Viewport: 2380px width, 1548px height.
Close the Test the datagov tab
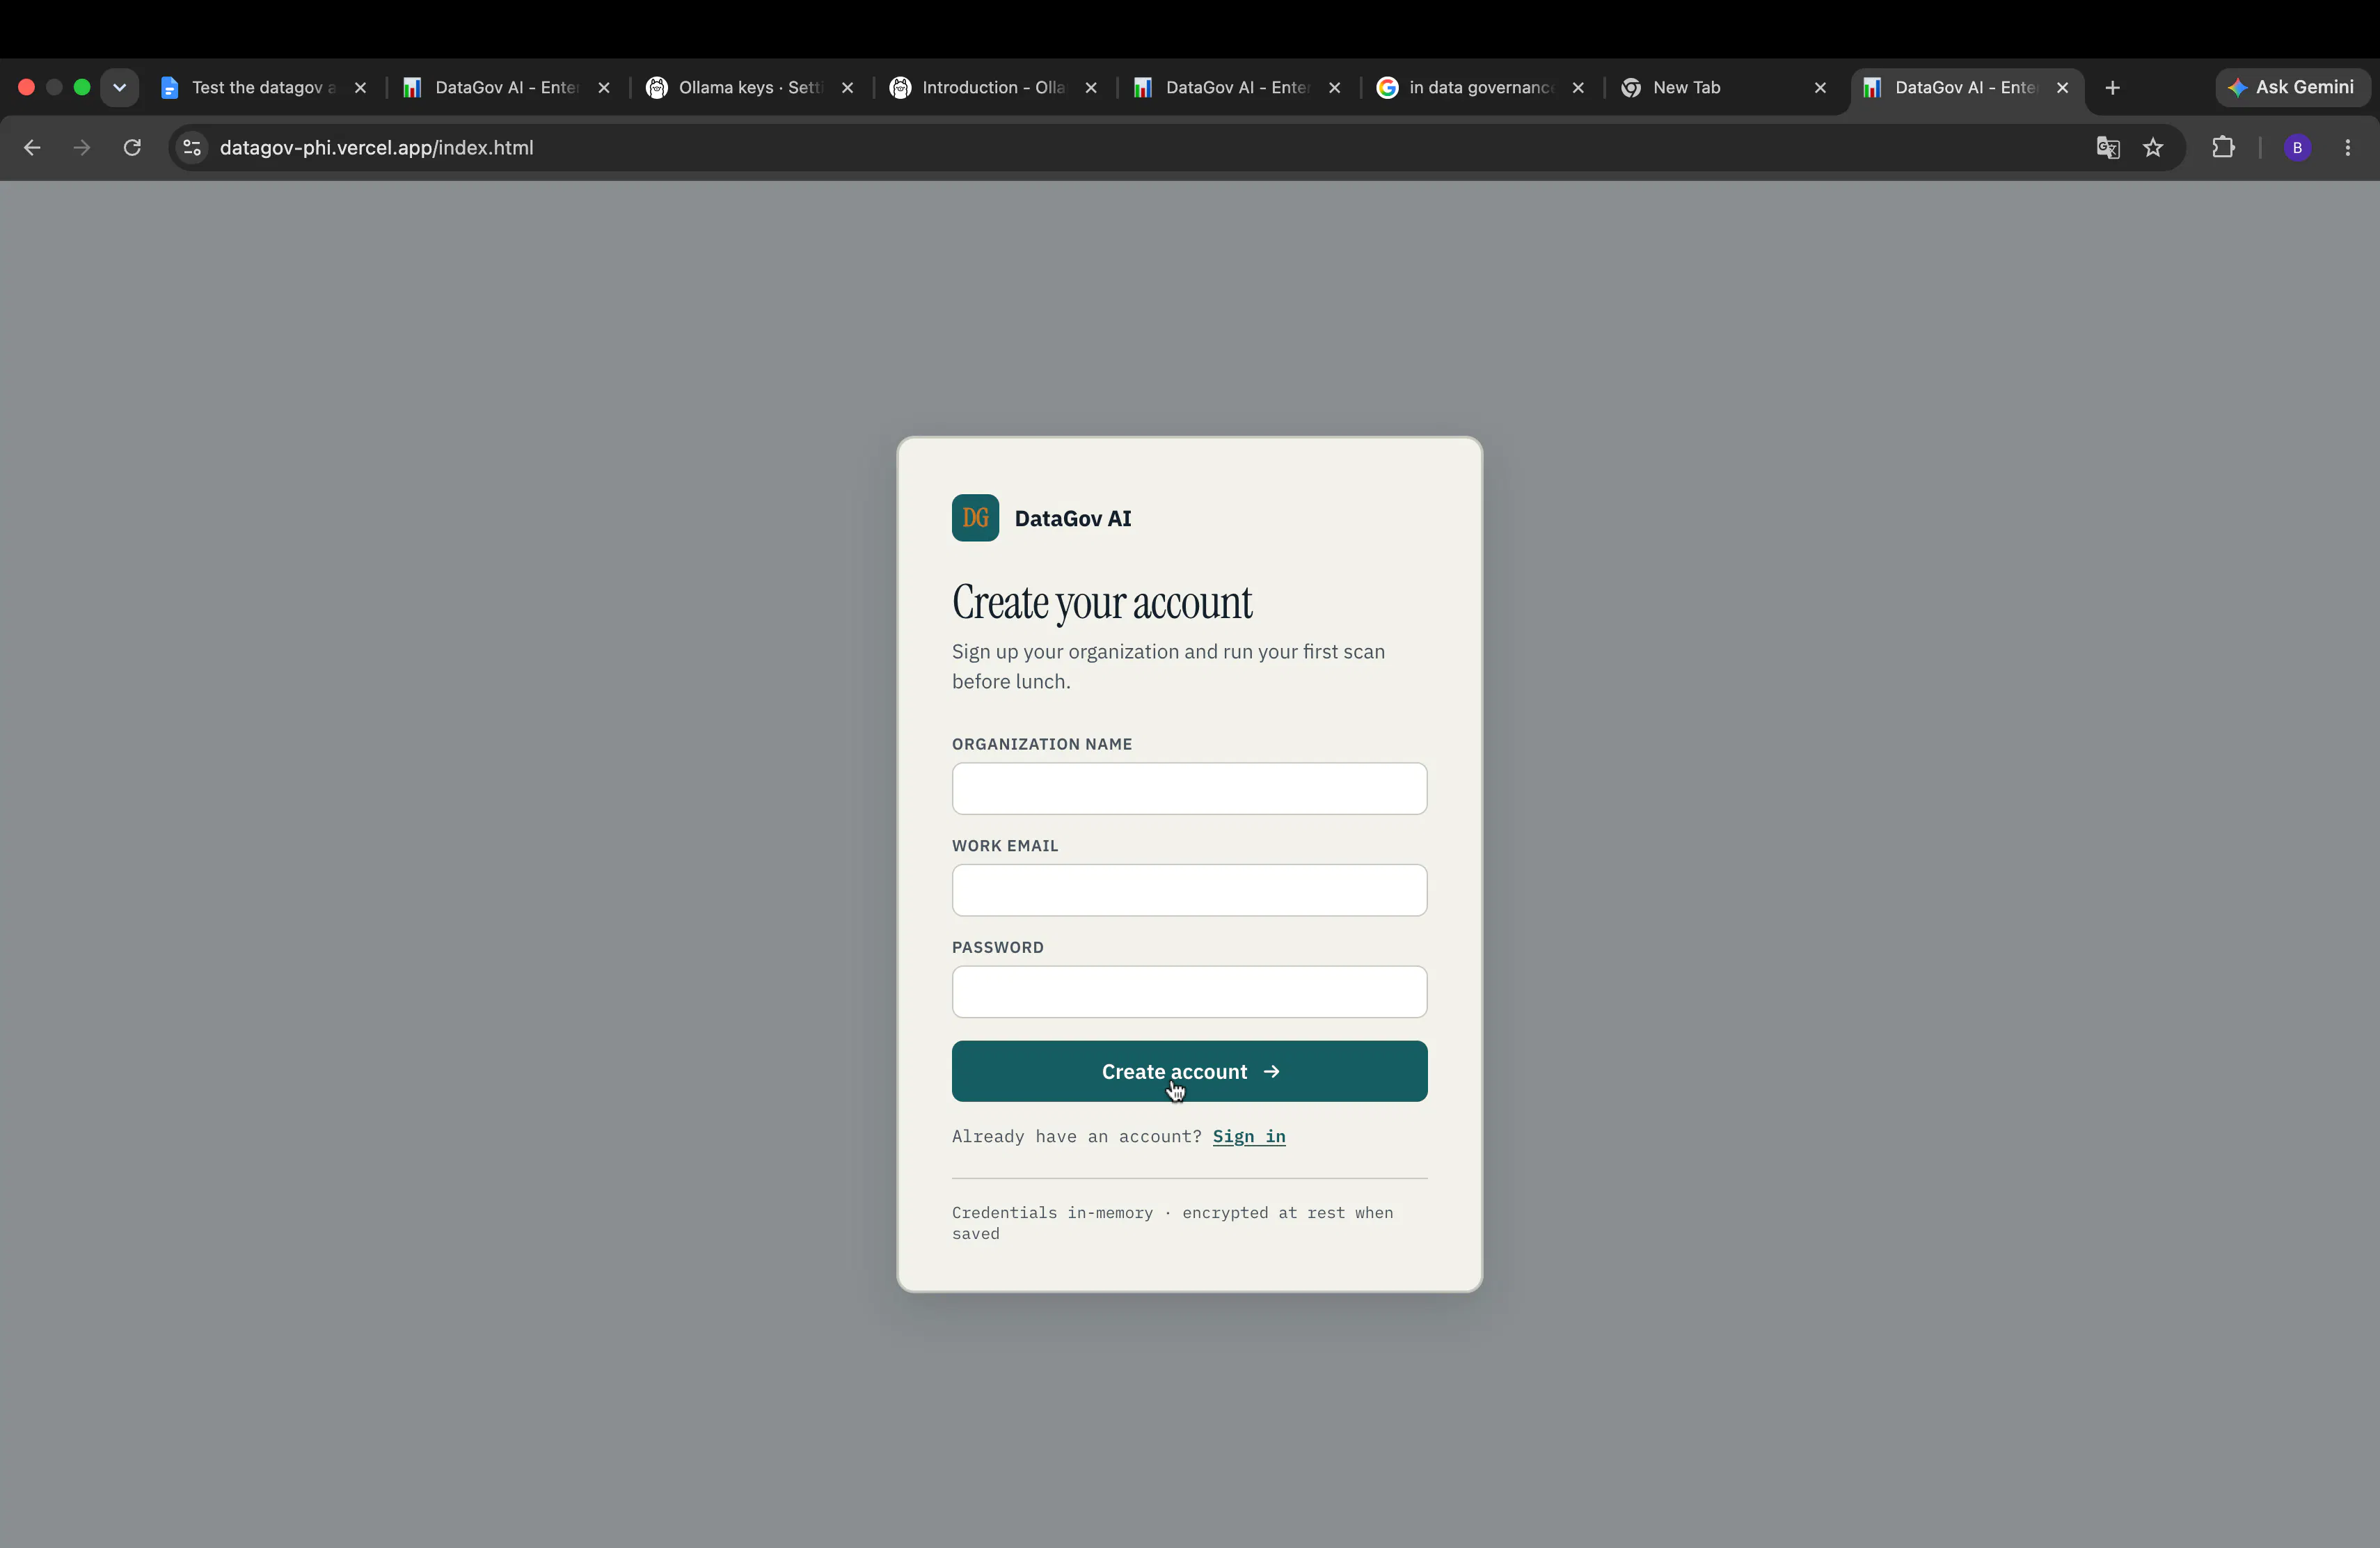coord(361,88)
